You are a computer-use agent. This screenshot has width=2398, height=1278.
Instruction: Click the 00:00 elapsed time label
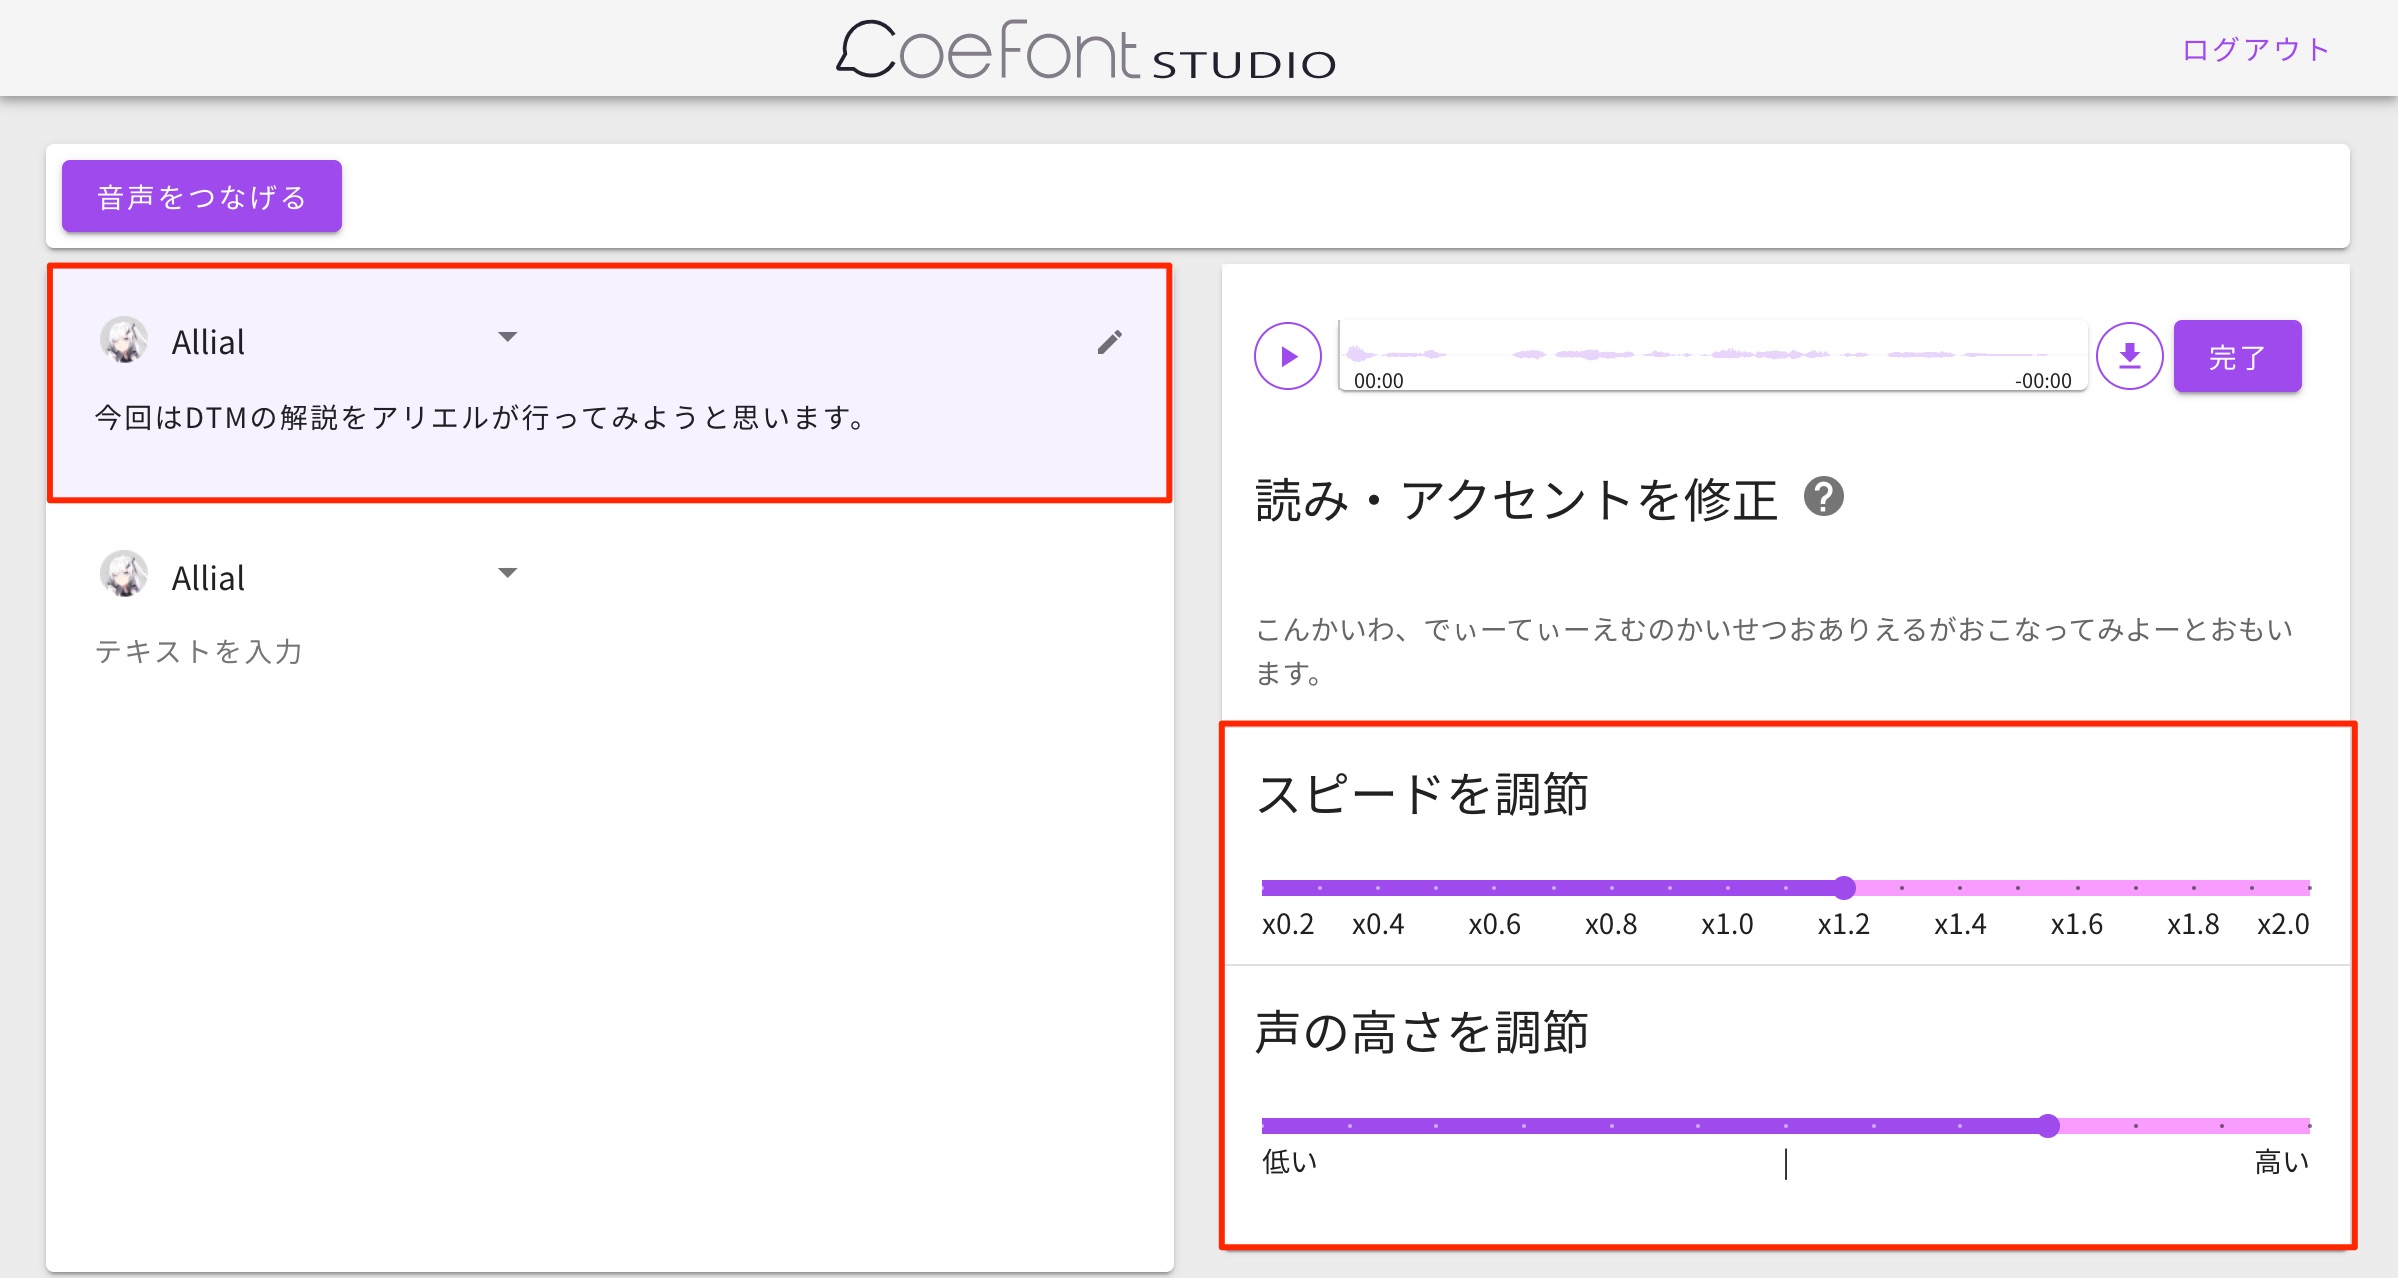1378,381
